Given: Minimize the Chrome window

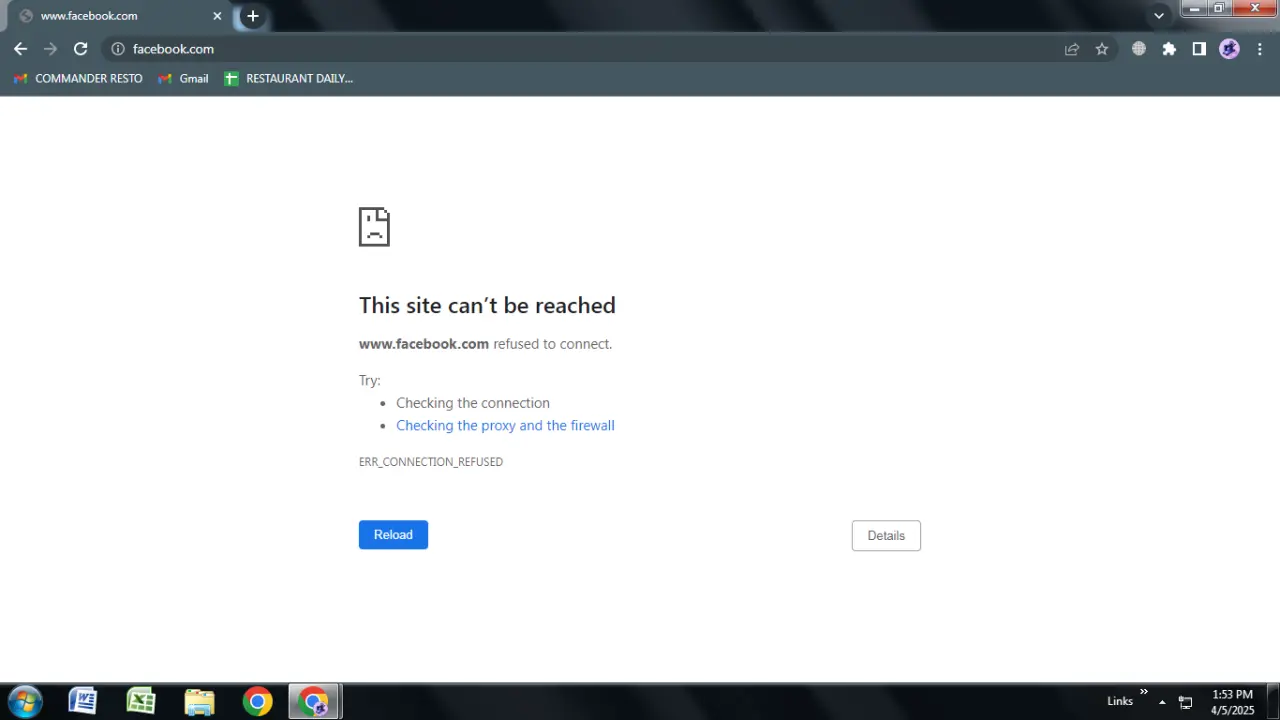Looking at the screenshot, I should pyautogui.click(x=1194, y=8).
